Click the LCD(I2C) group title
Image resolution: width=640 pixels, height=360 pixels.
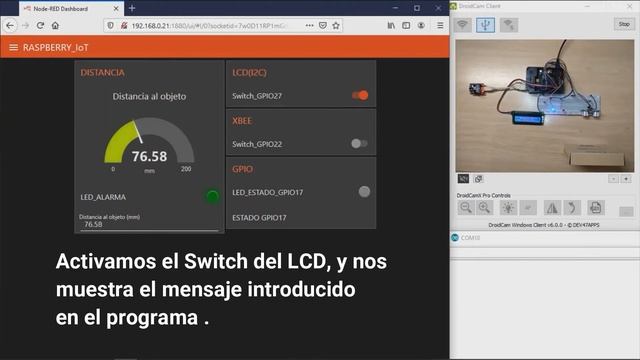[249, 73]
